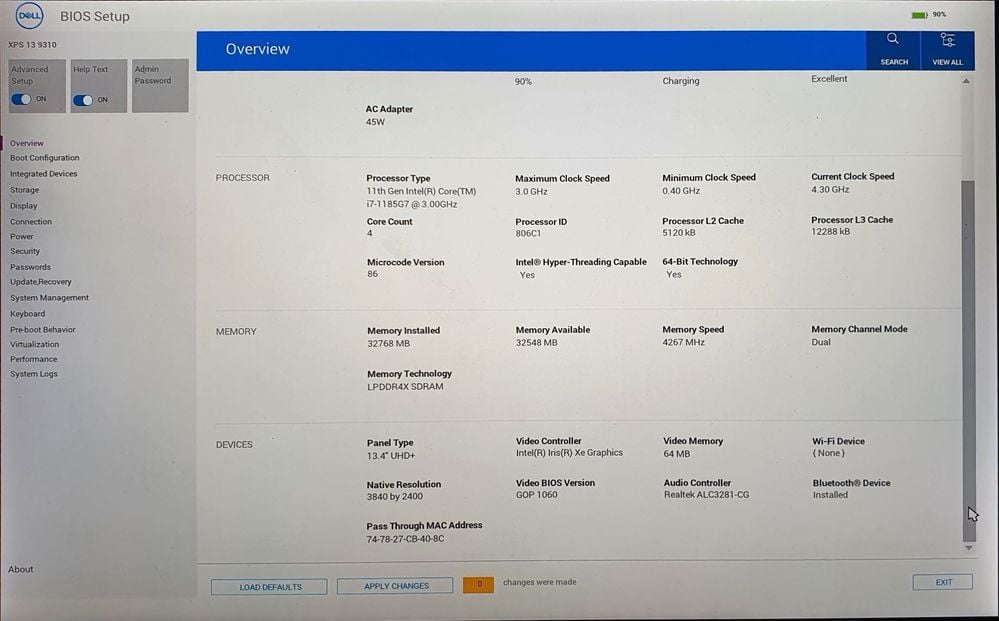Click the Processor ID 806C1 value
The height and width of the screenshot is (621, 999).
tap(528, 234)
